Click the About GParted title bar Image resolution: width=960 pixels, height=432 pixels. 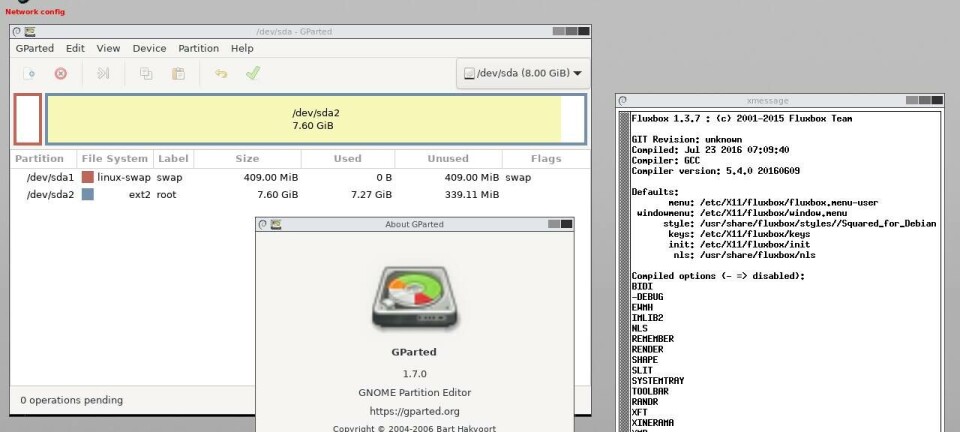tap(414, 224)
